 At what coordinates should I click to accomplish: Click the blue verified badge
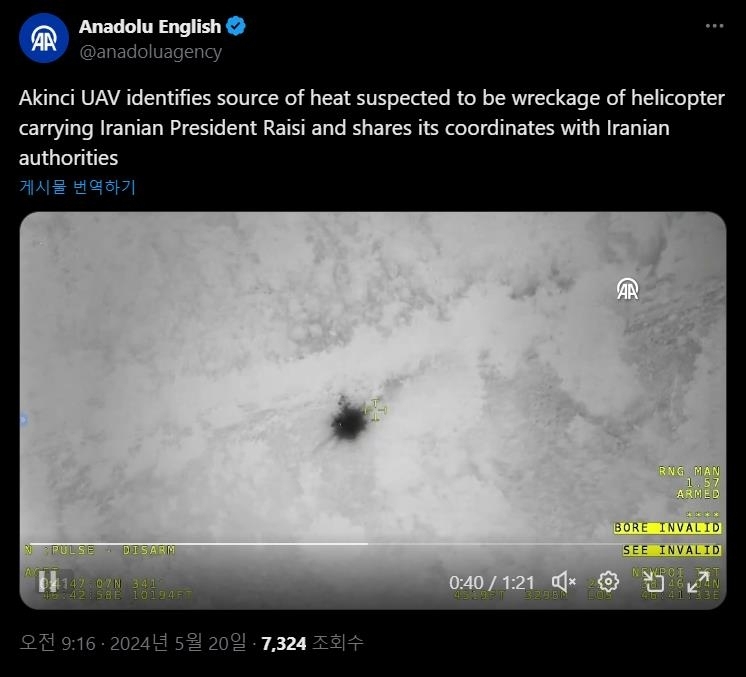236,26
